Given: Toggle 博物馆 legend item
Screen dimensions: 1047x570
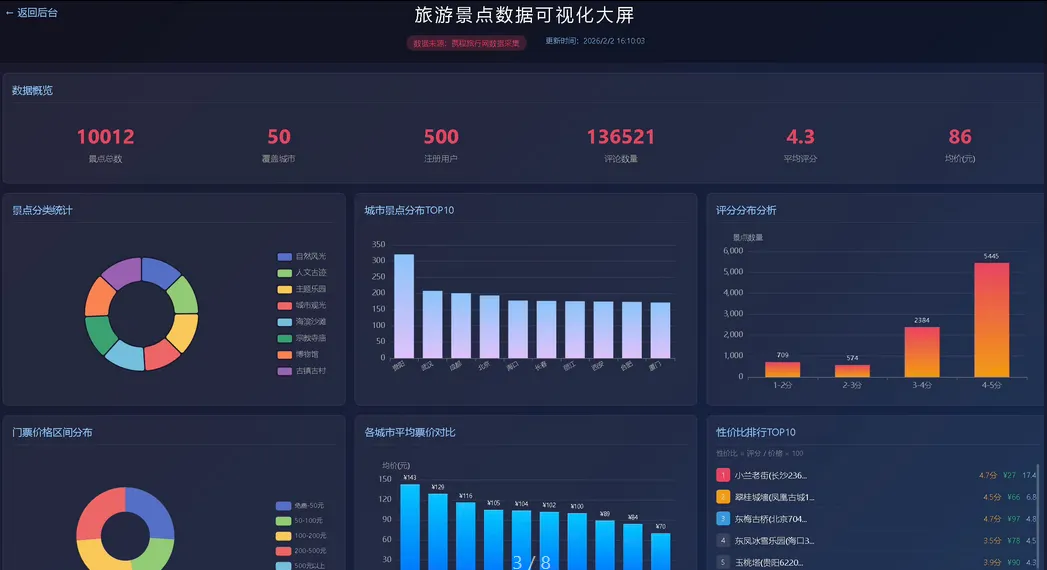Looking at the screenshot, I should point(298,354).
